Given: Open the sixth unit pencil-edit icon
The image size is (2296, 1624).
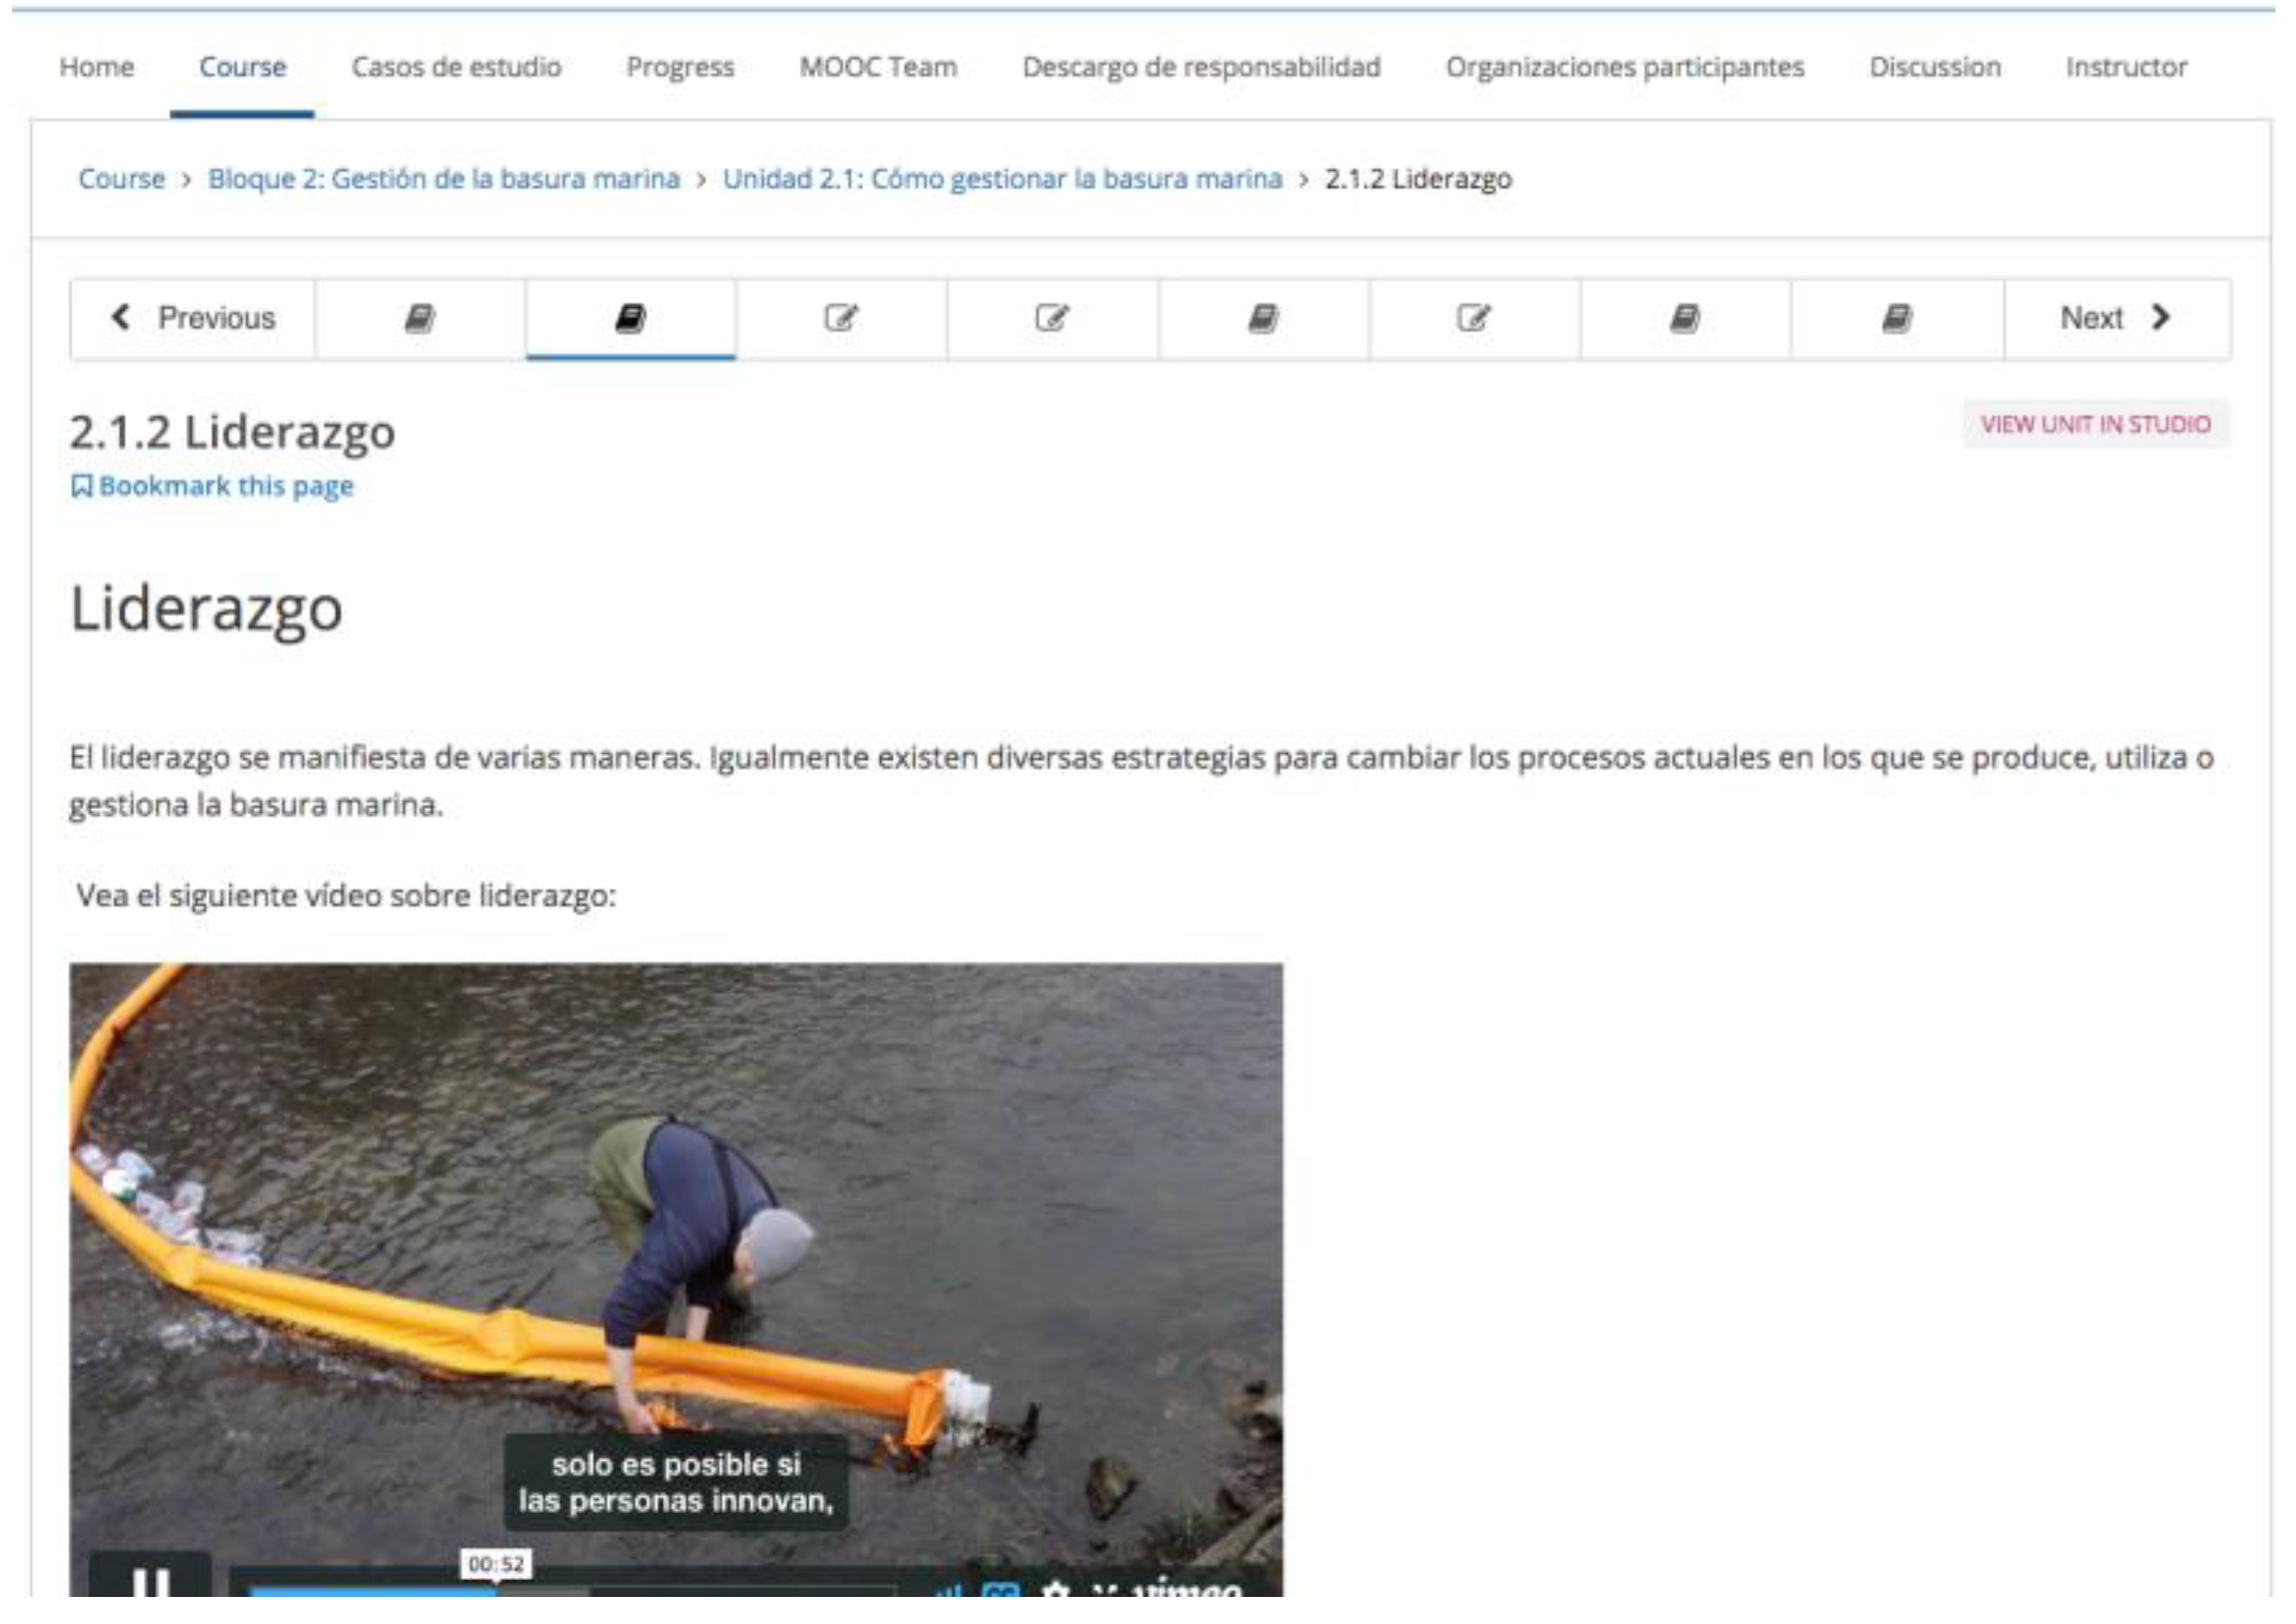Looking at the screenshot, I should click(x=1474, y=319).
